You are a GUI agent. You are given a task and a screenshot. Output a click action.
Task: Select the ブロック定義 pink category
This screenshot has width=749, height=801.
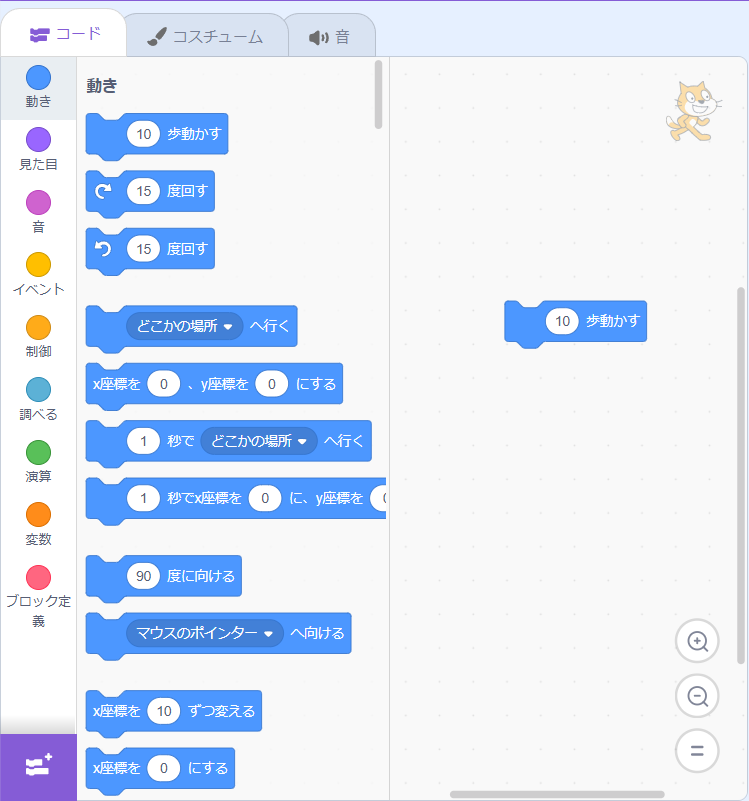[38, 578]
